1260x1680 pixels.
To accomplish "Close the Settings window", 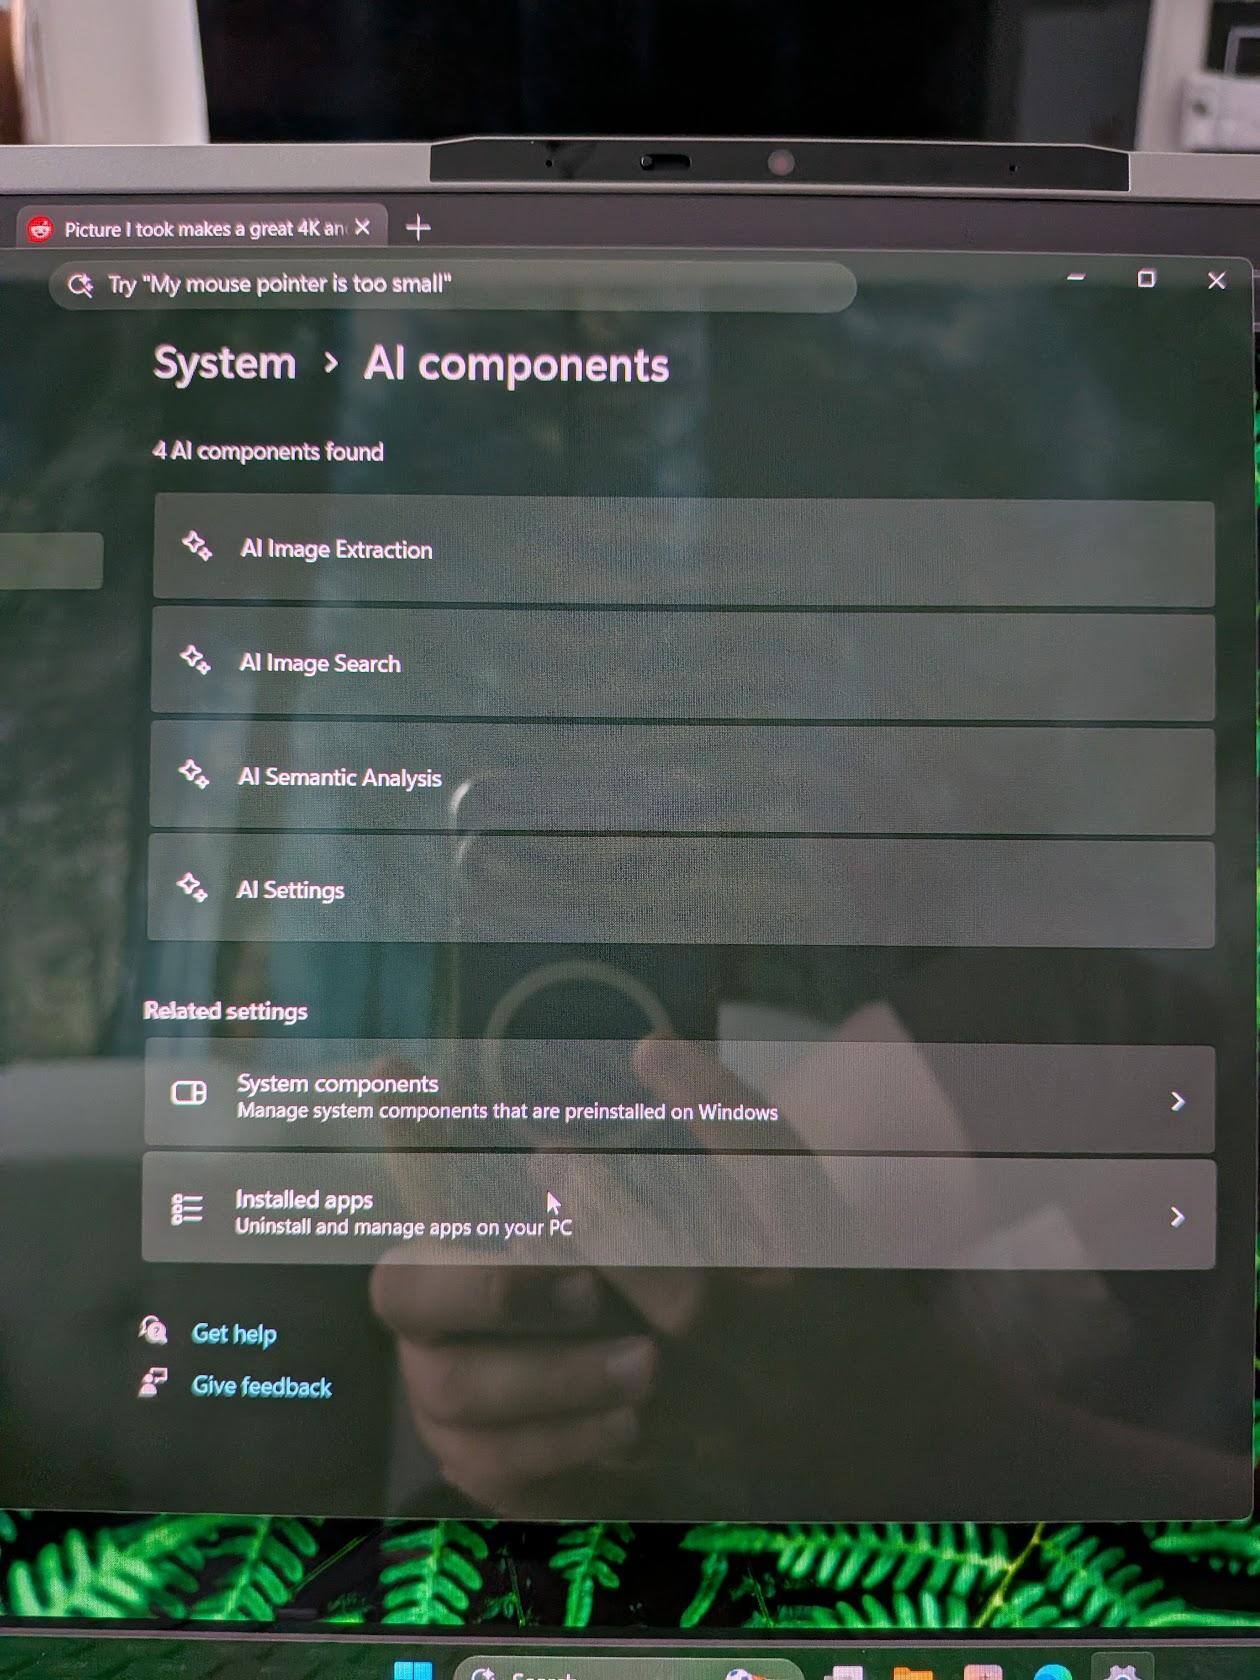I will [1216, 281].
